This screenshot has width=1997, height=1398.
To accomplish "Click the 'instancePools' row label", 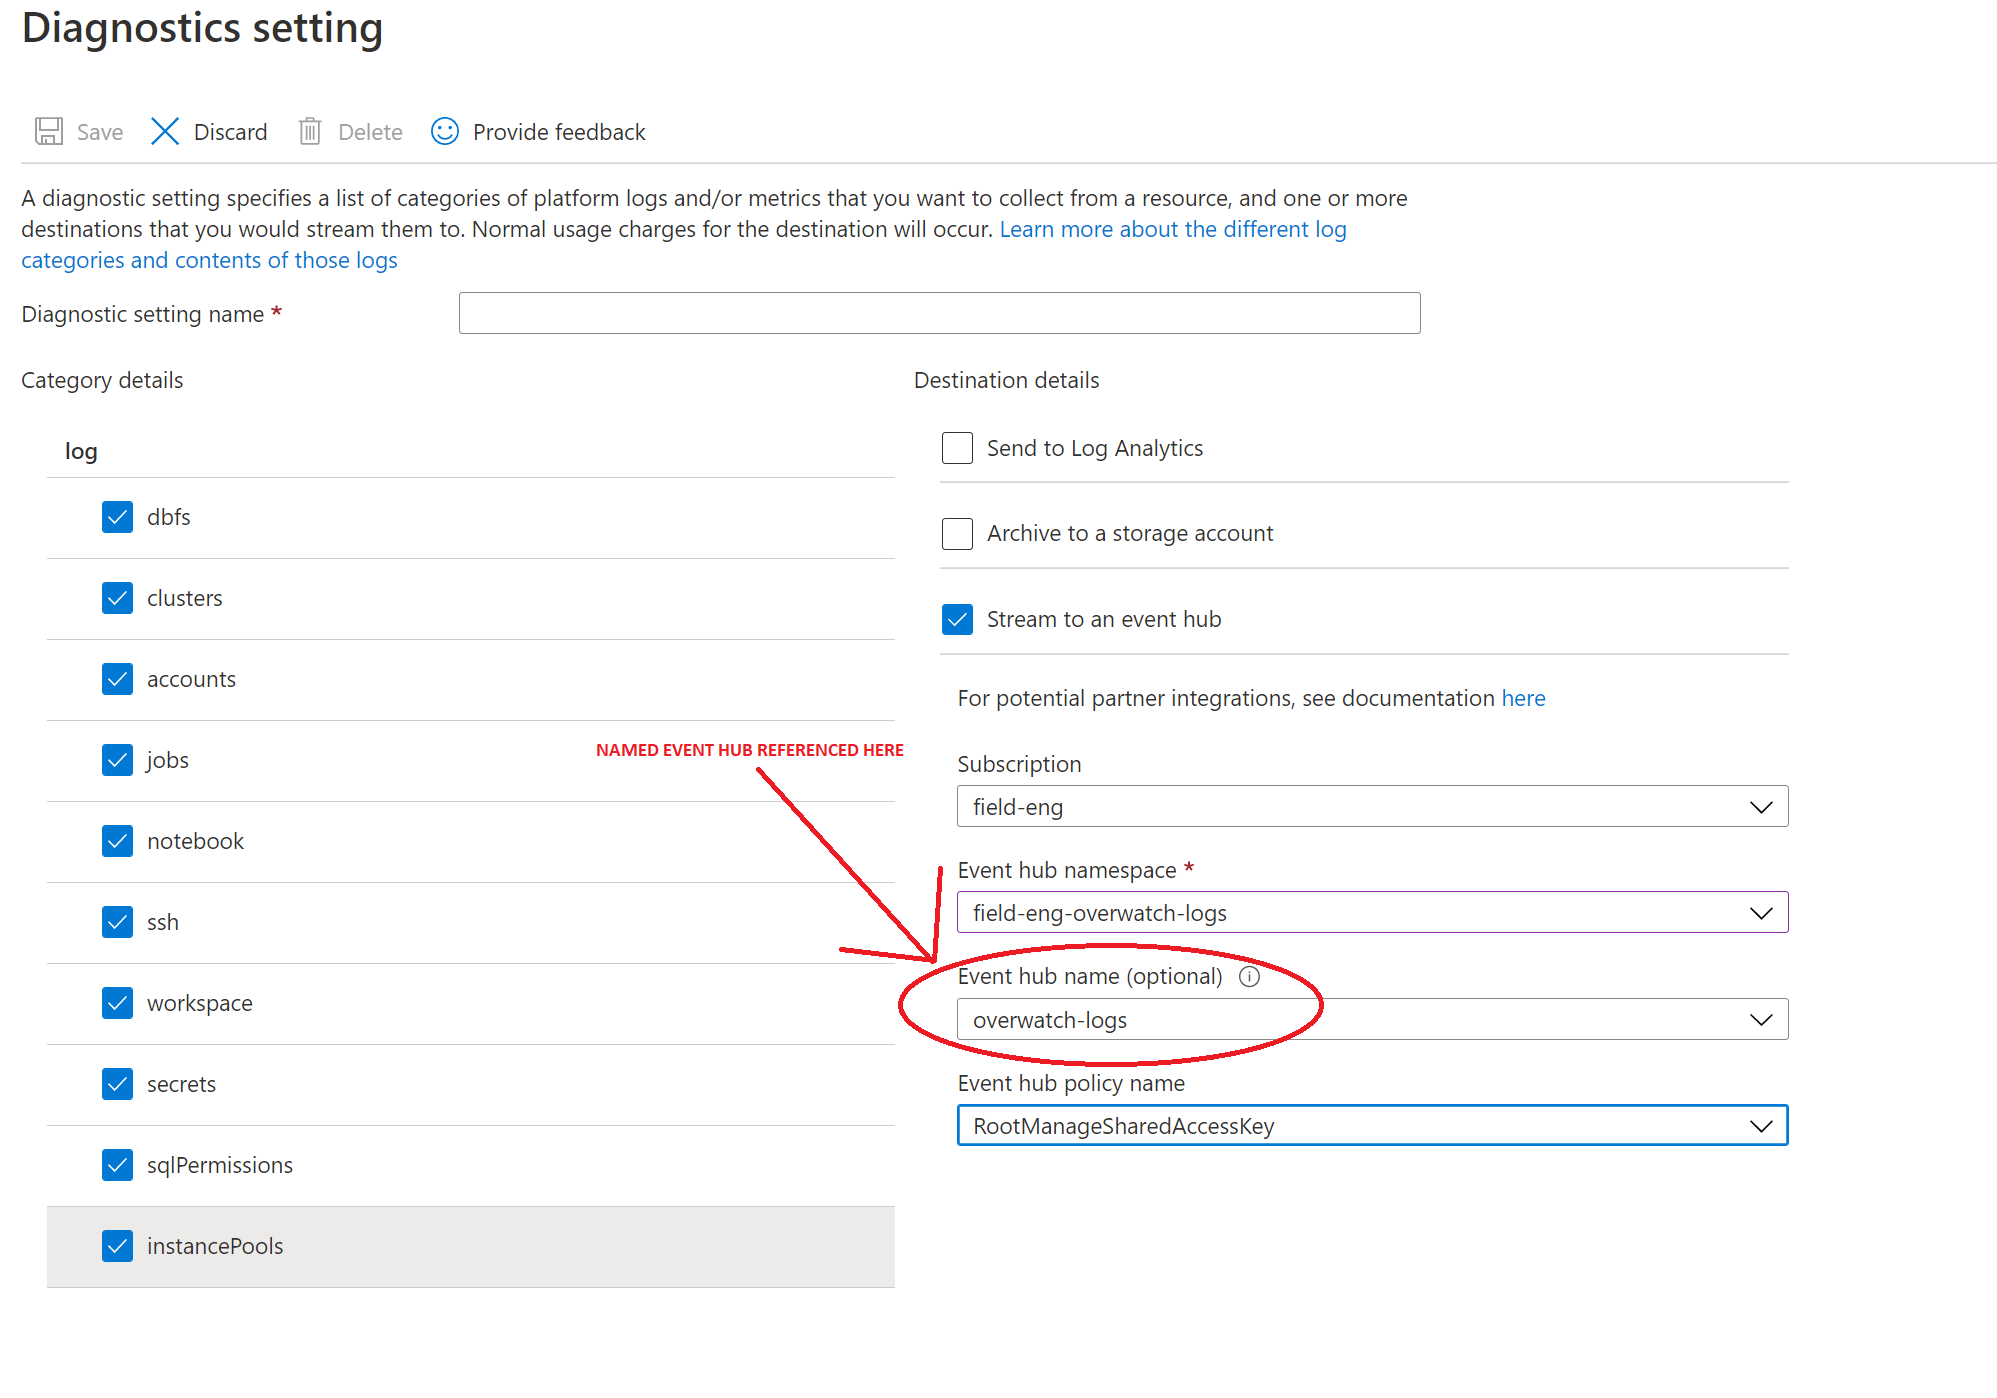I will point(215,1246).
